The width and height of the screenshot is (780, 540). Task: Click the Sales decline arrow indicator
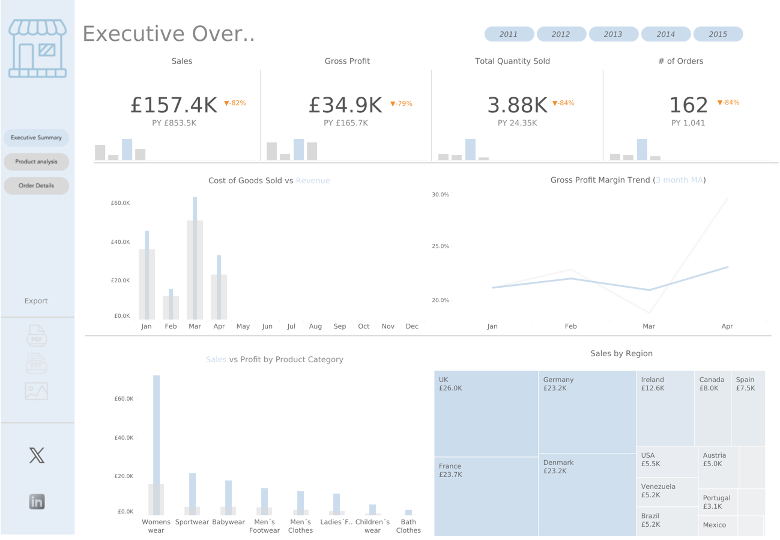[235, 103]
